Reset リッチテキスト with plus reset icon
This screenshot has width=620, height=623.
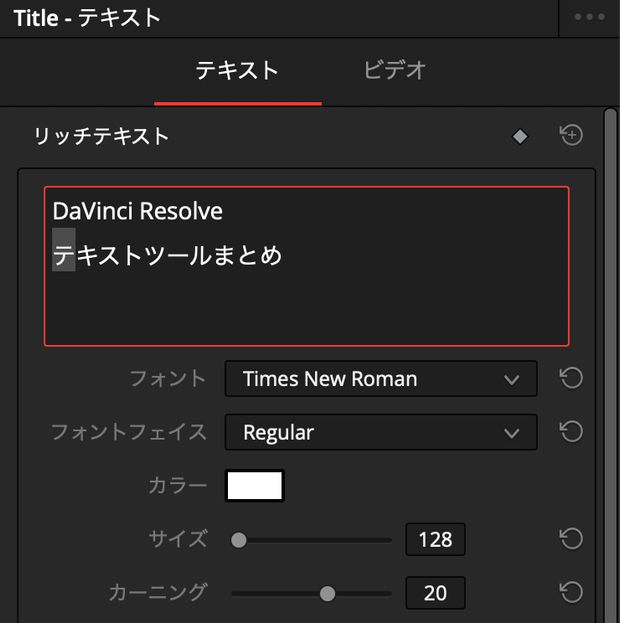pos(571,135)
